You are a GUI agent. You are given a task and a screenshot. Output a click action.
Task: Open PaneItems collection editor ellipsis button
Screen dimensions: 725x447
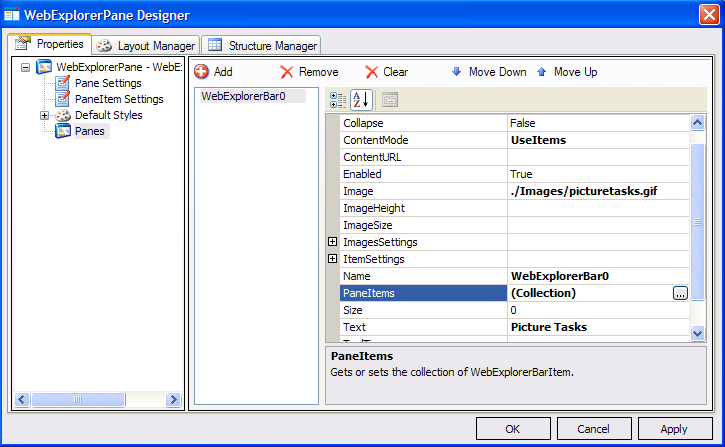(680, 293)
